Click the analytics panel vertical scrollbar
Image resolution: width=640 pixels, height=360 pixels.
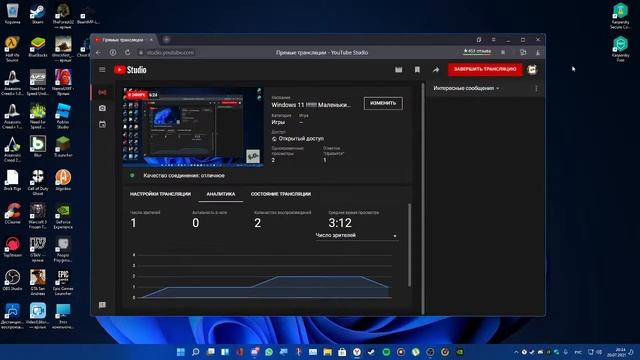pyautogui.click(x=409, y=245)
